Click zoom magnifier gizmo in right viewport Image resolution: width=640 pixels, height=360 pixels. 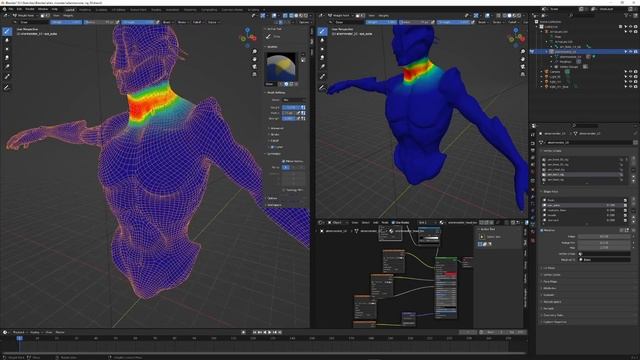(523, 51)
